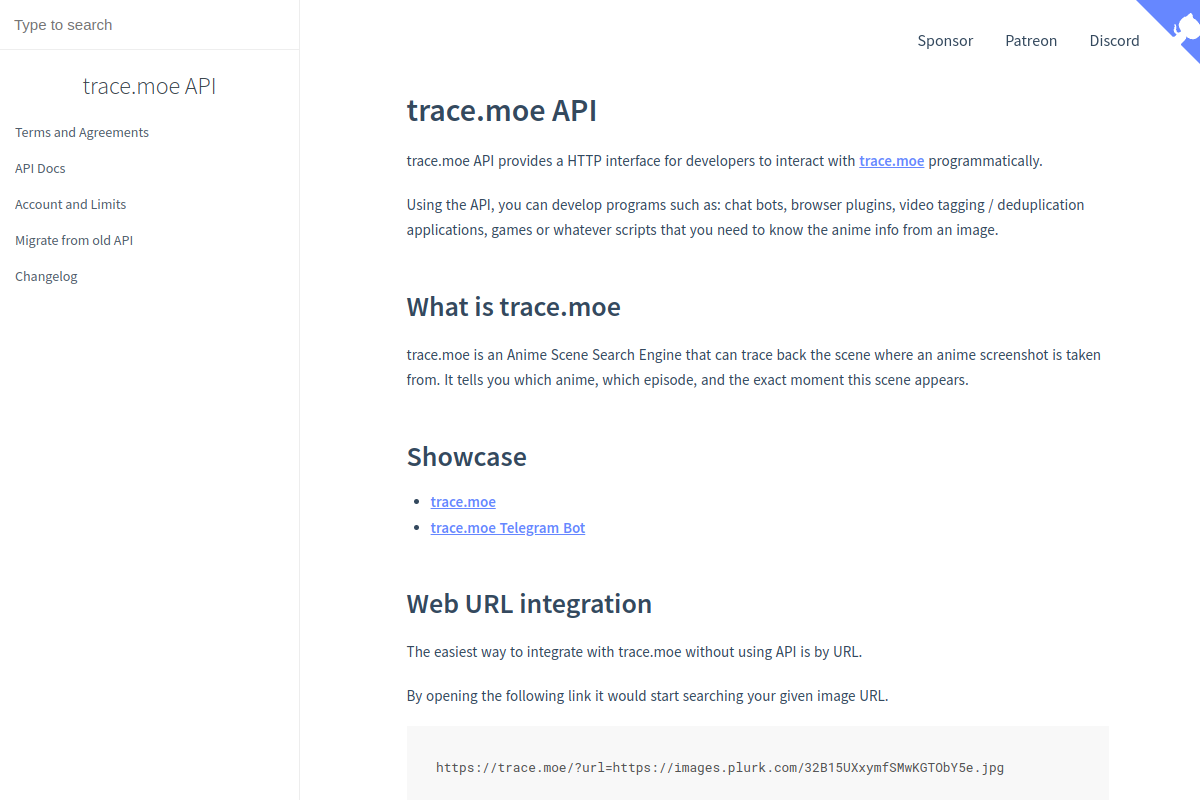Go to the API Docs page
Viewport: 1200px width, 800px height.
tap(40, 168)
